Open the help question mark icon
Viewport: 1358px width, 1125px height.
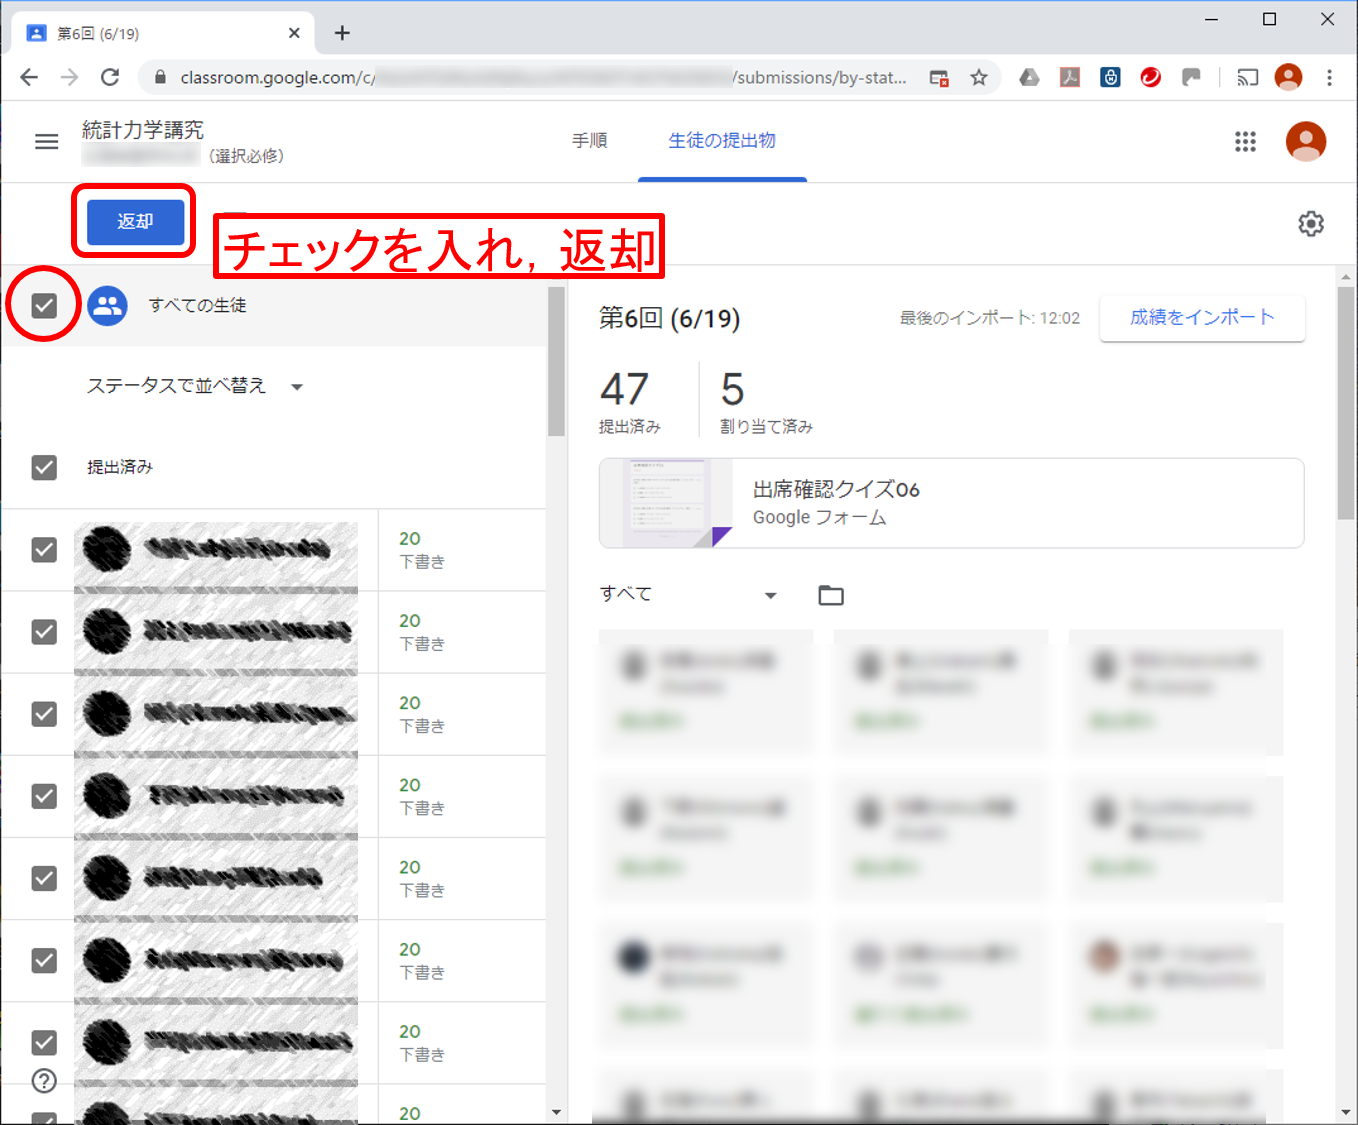[x=44, y=1081]
